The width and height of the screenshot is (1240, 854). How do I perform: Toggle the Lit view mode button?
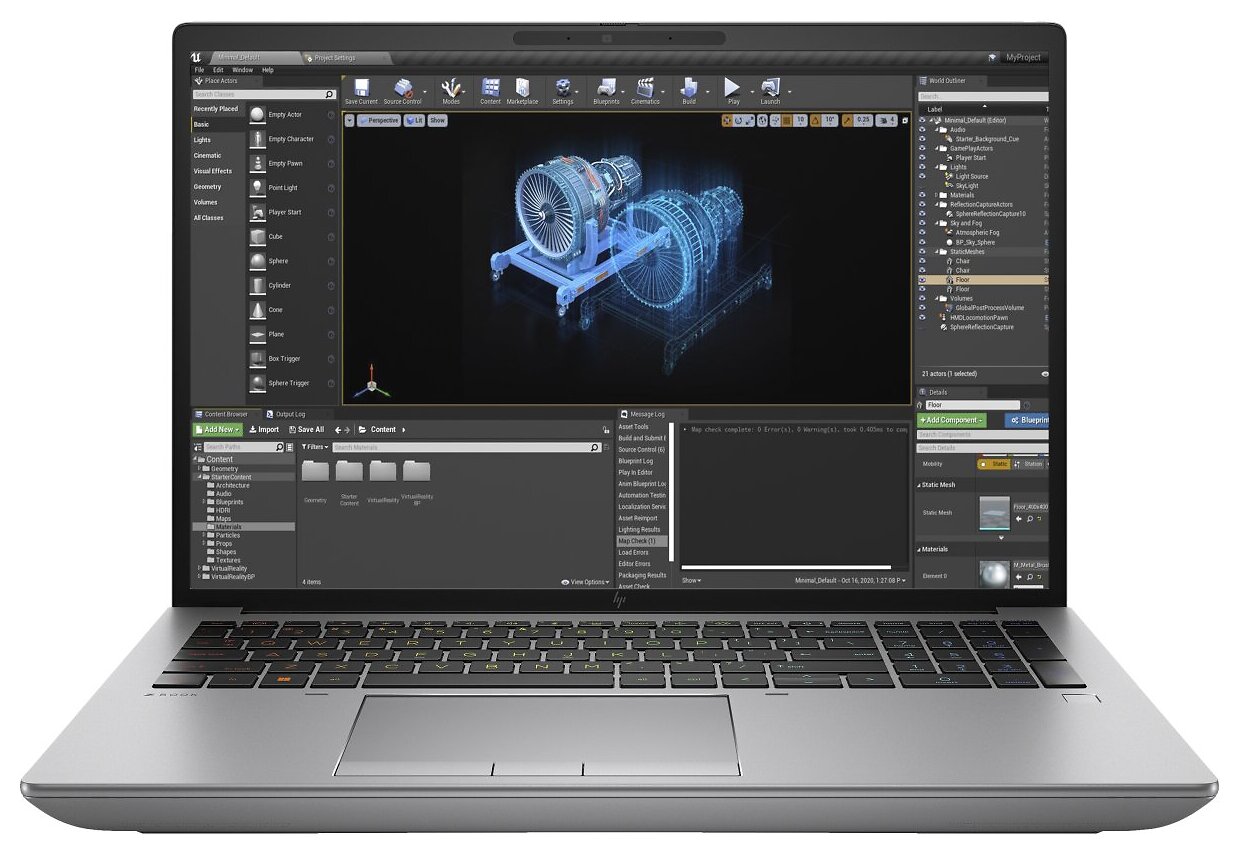click(x=414, y=120)
